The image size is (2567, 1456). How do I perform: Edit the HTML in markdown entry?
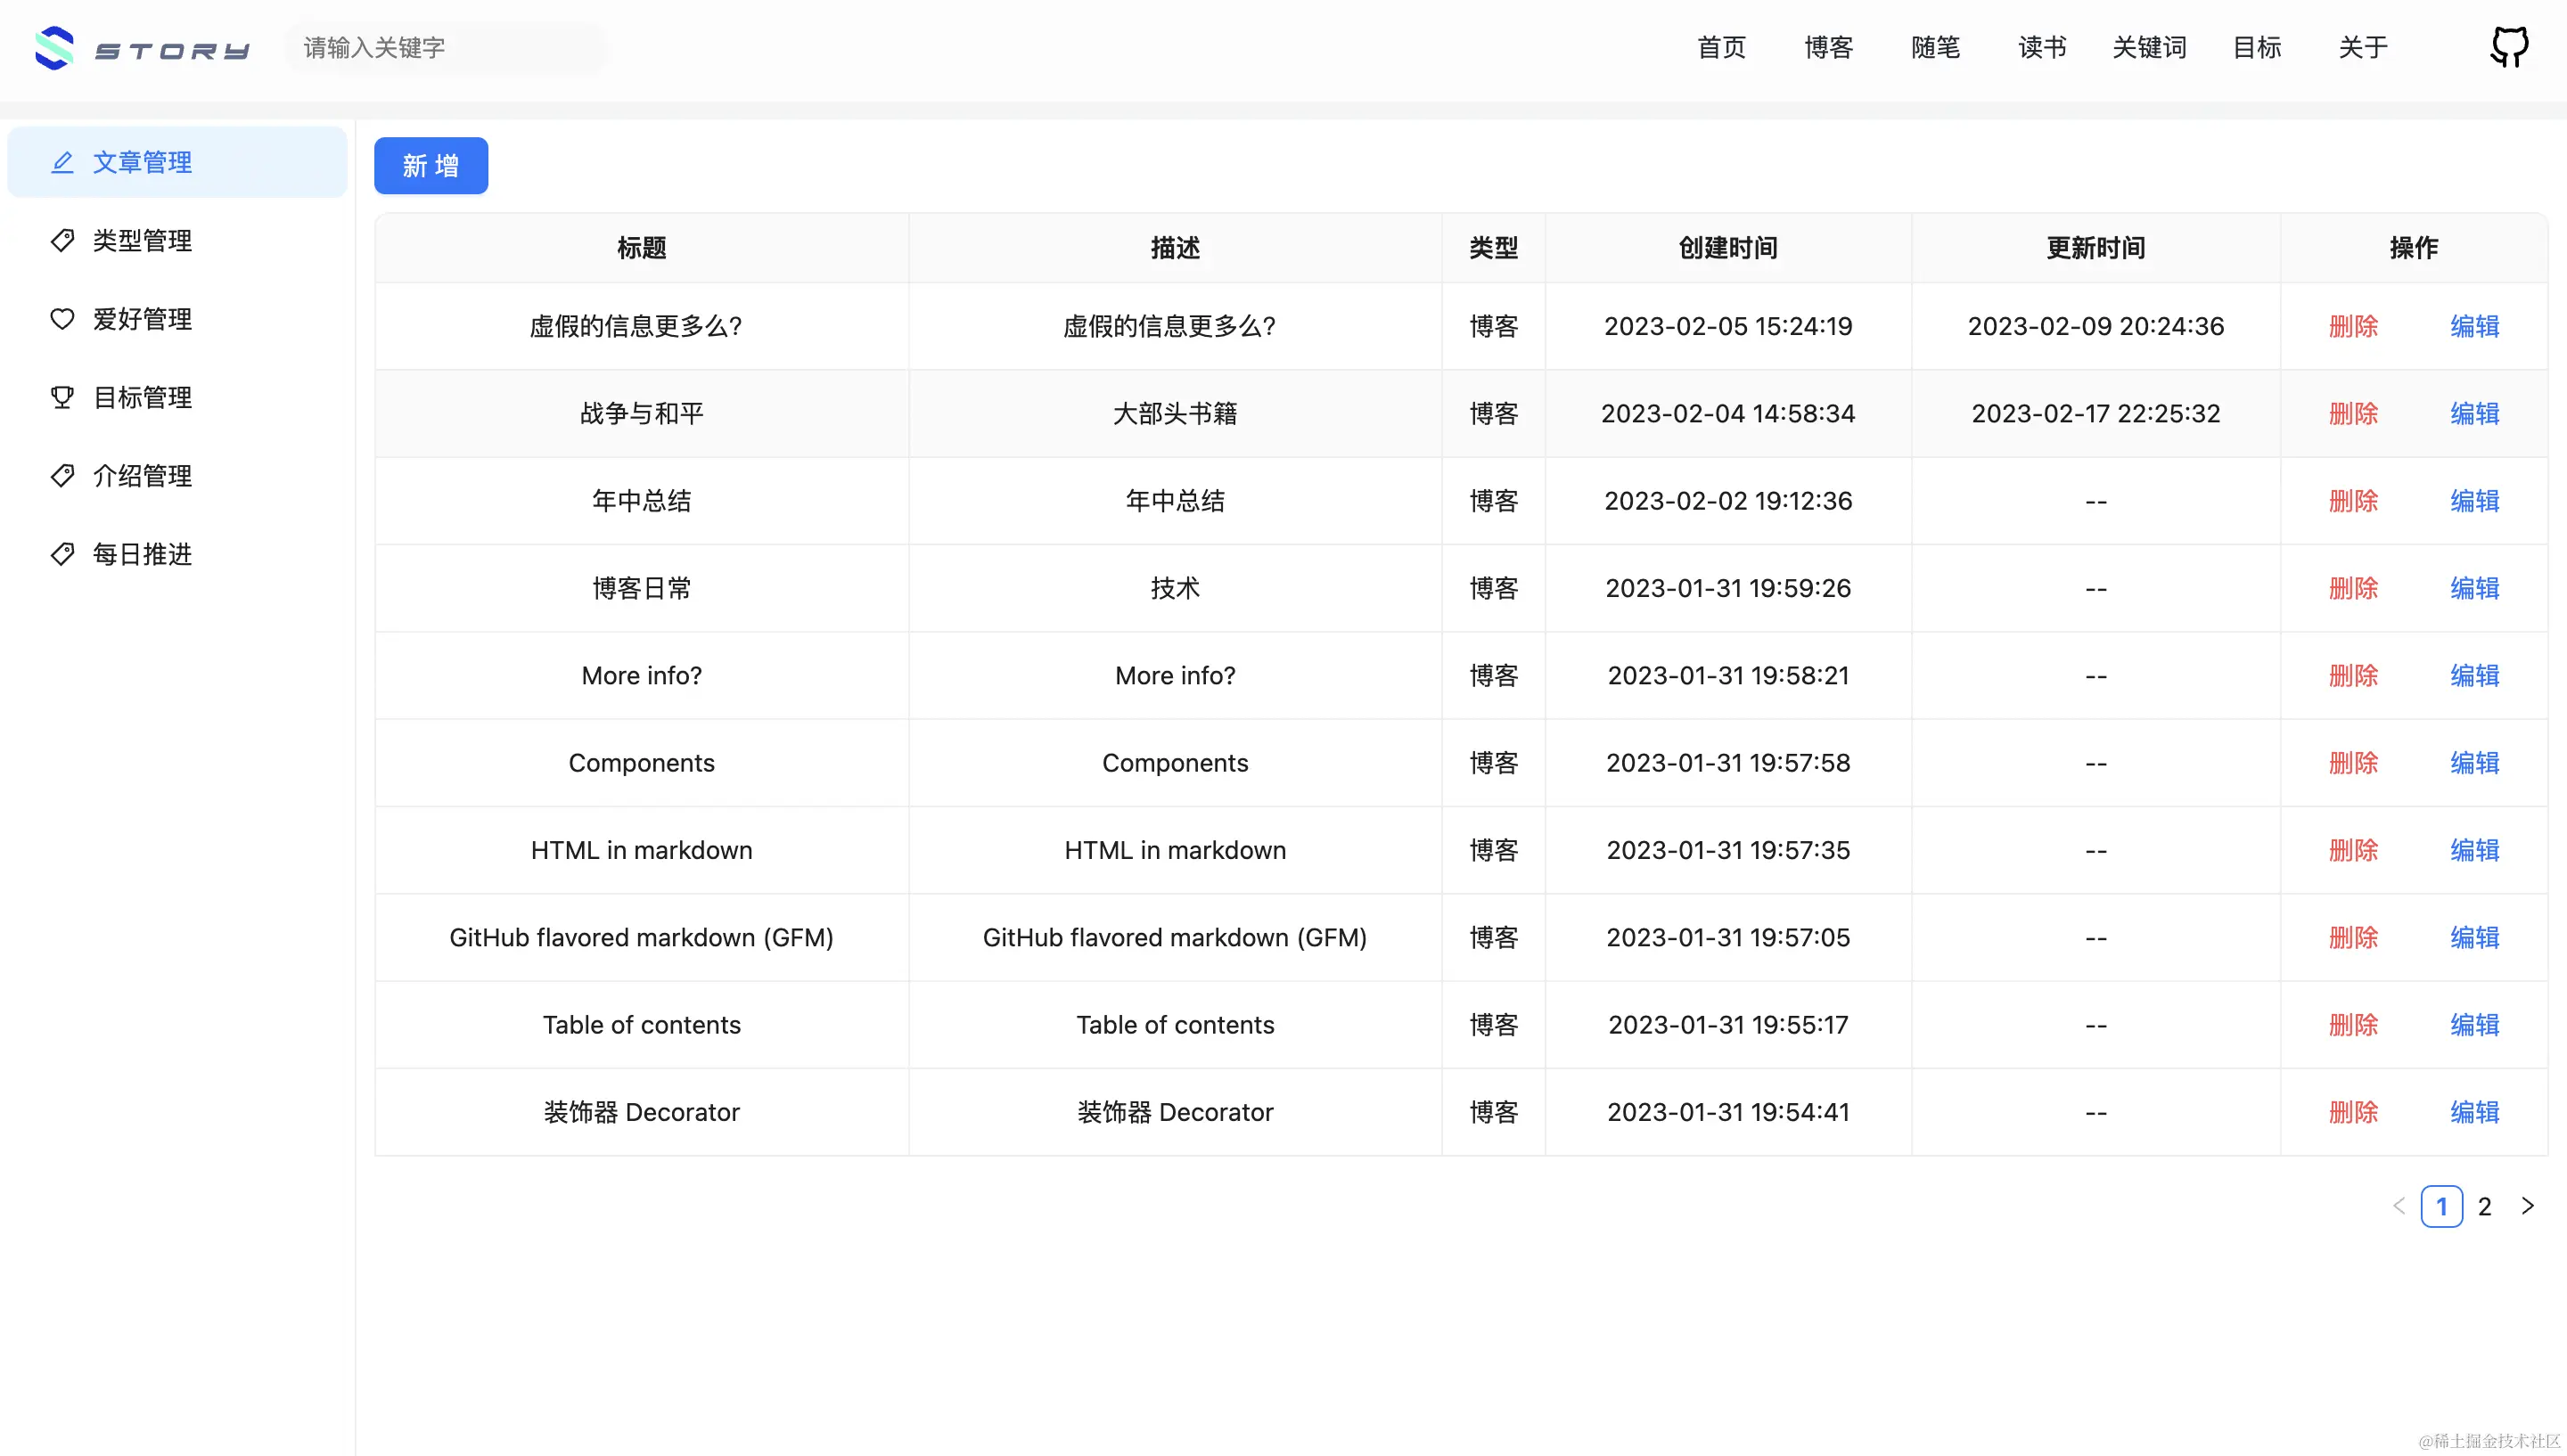point(2473,849)
